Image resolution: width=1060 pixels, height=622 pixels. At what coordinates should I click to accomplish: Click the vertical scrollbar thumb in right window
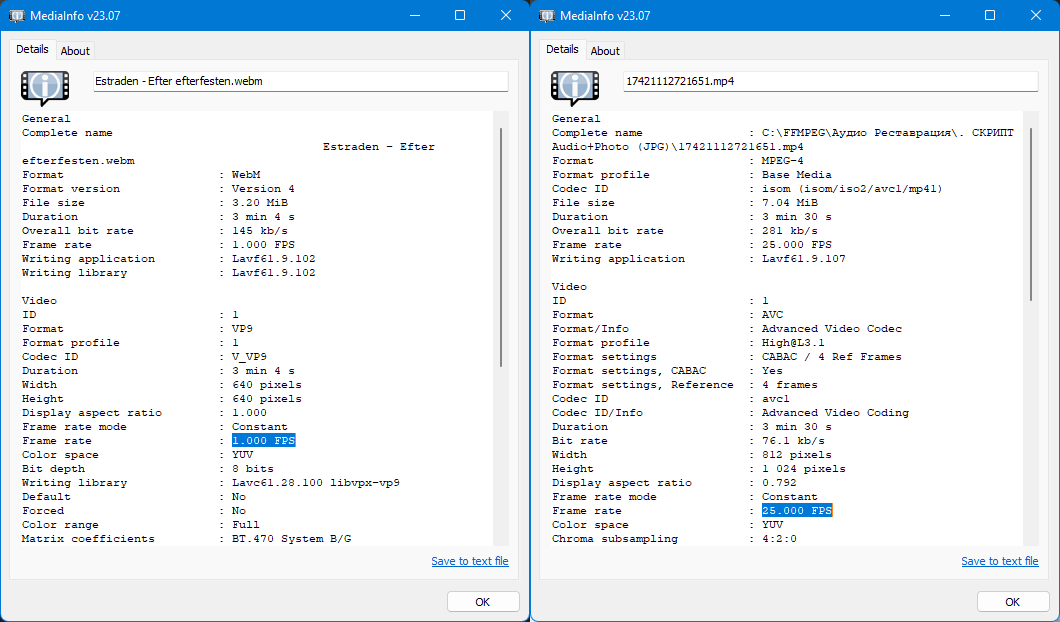[x=1031, y=214]
